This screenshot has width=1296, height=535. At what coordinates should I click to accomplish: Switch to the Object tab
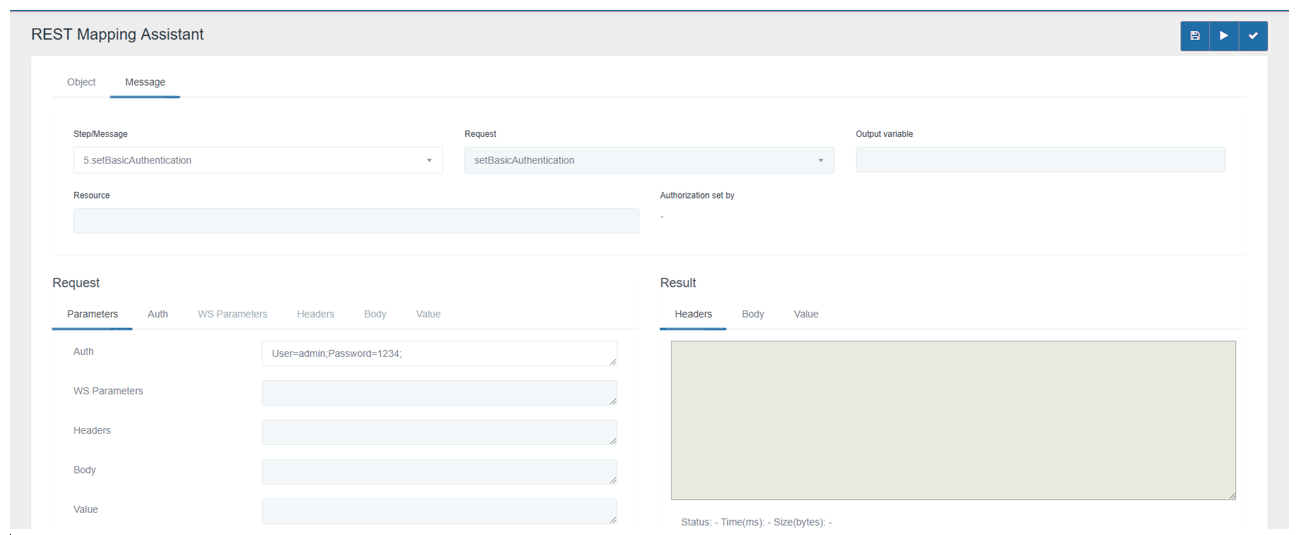pyautogui.click(x=81, y=82)
